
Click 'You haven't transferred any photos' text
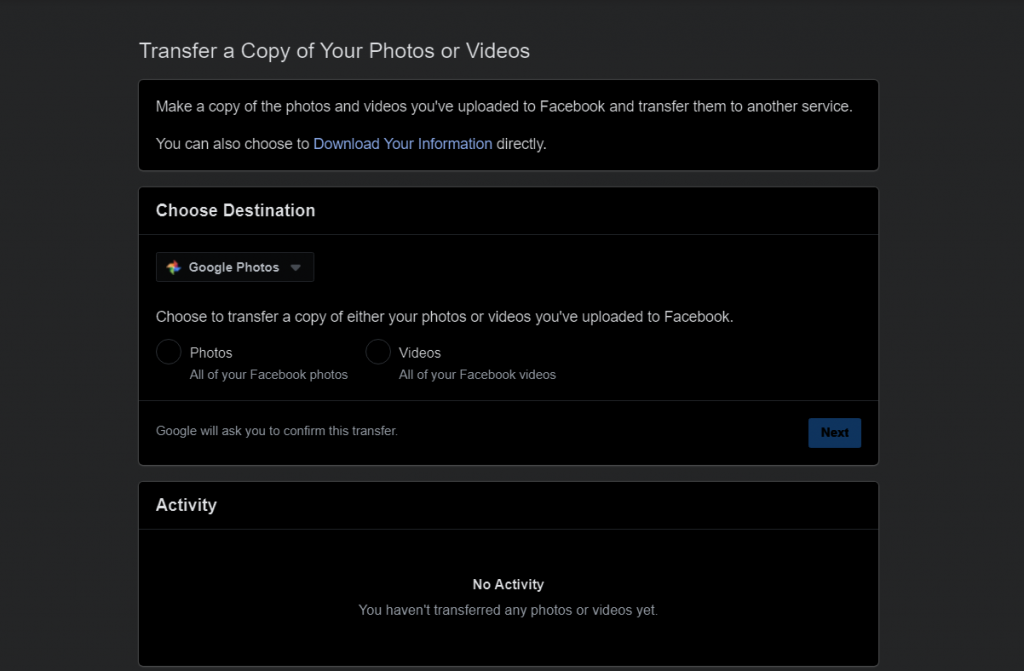click(x=508, y=610)
